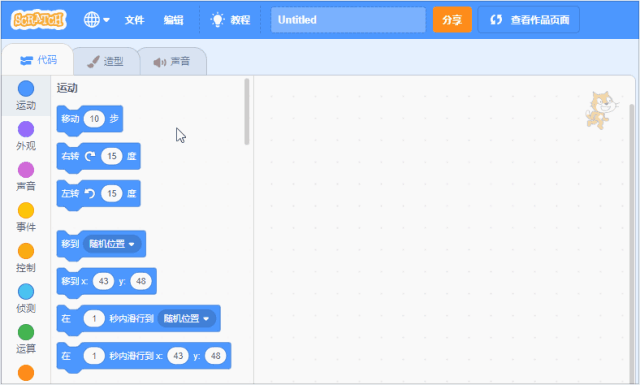Open the language globe menu

click(96, 20)
